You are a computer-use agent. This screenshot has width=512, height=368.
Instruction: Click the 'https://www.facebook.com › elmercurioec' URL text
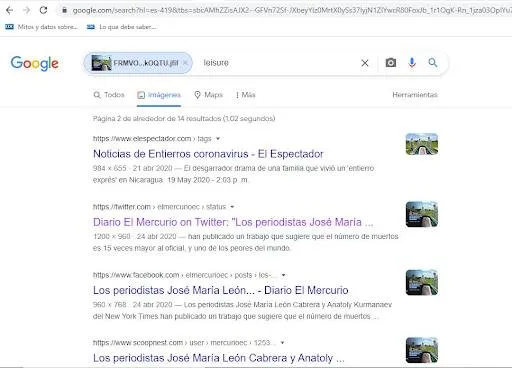[x=185, y=275]
